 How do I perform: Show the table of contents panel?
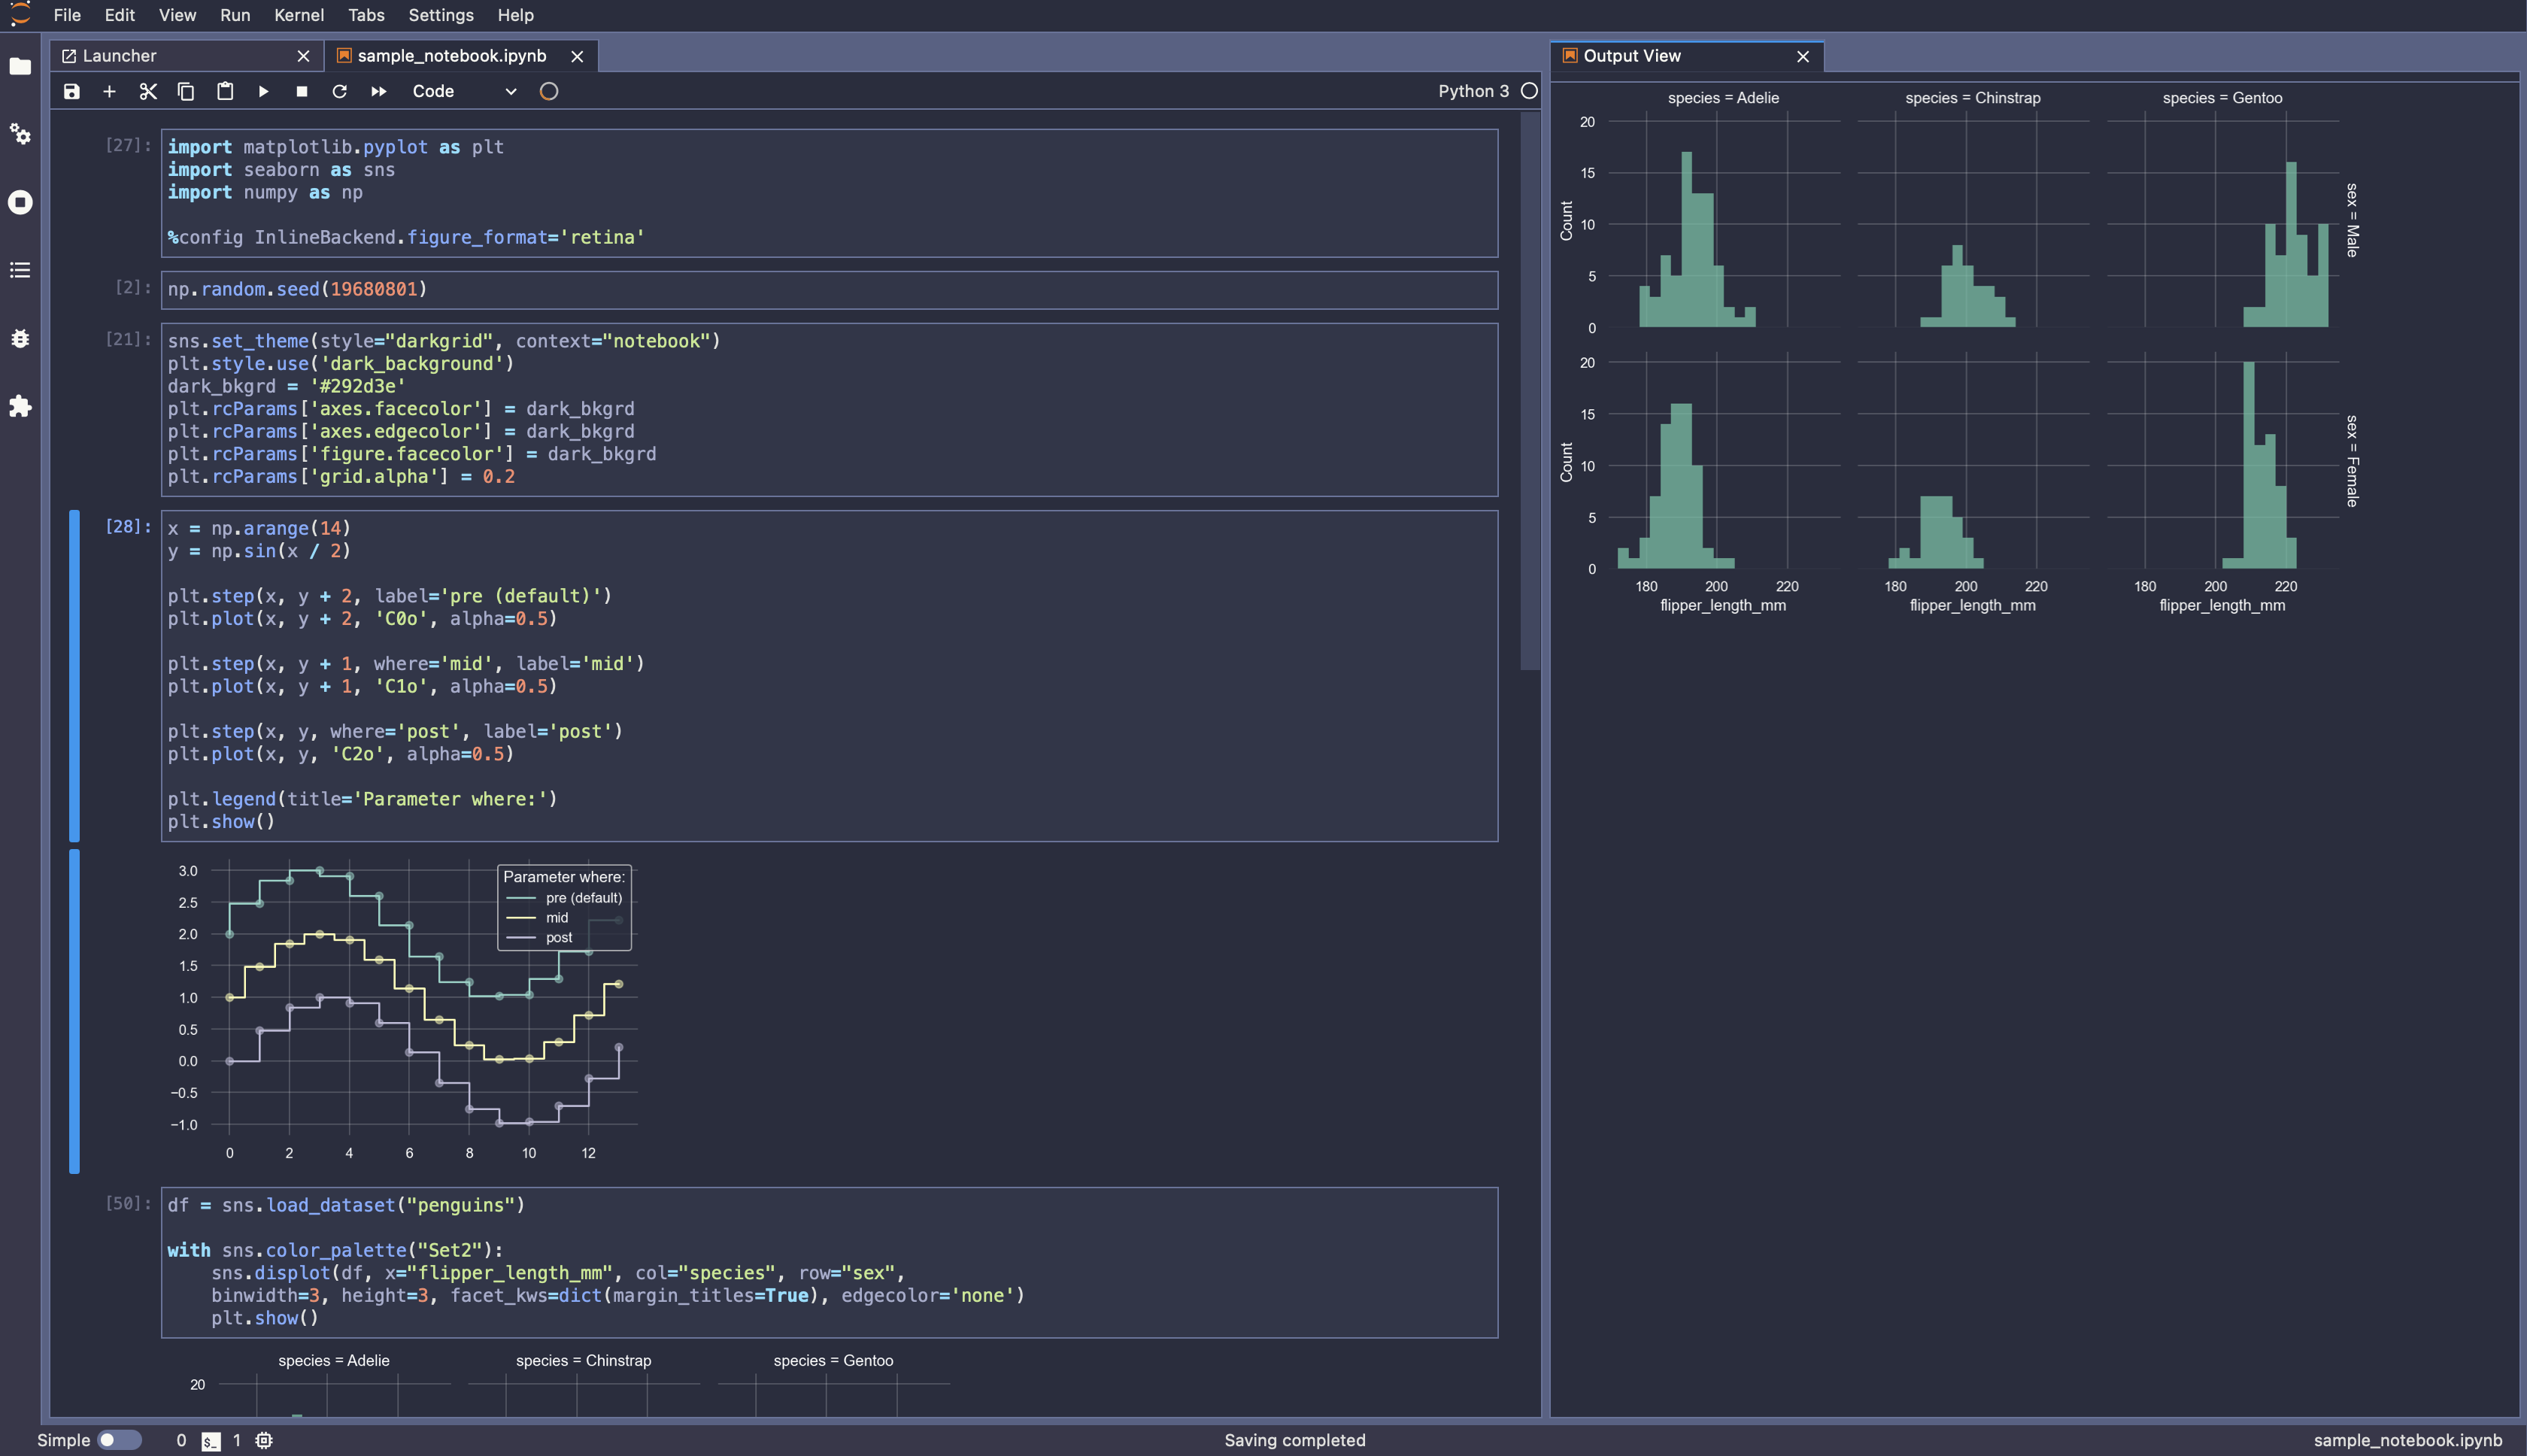pos(20,270)
